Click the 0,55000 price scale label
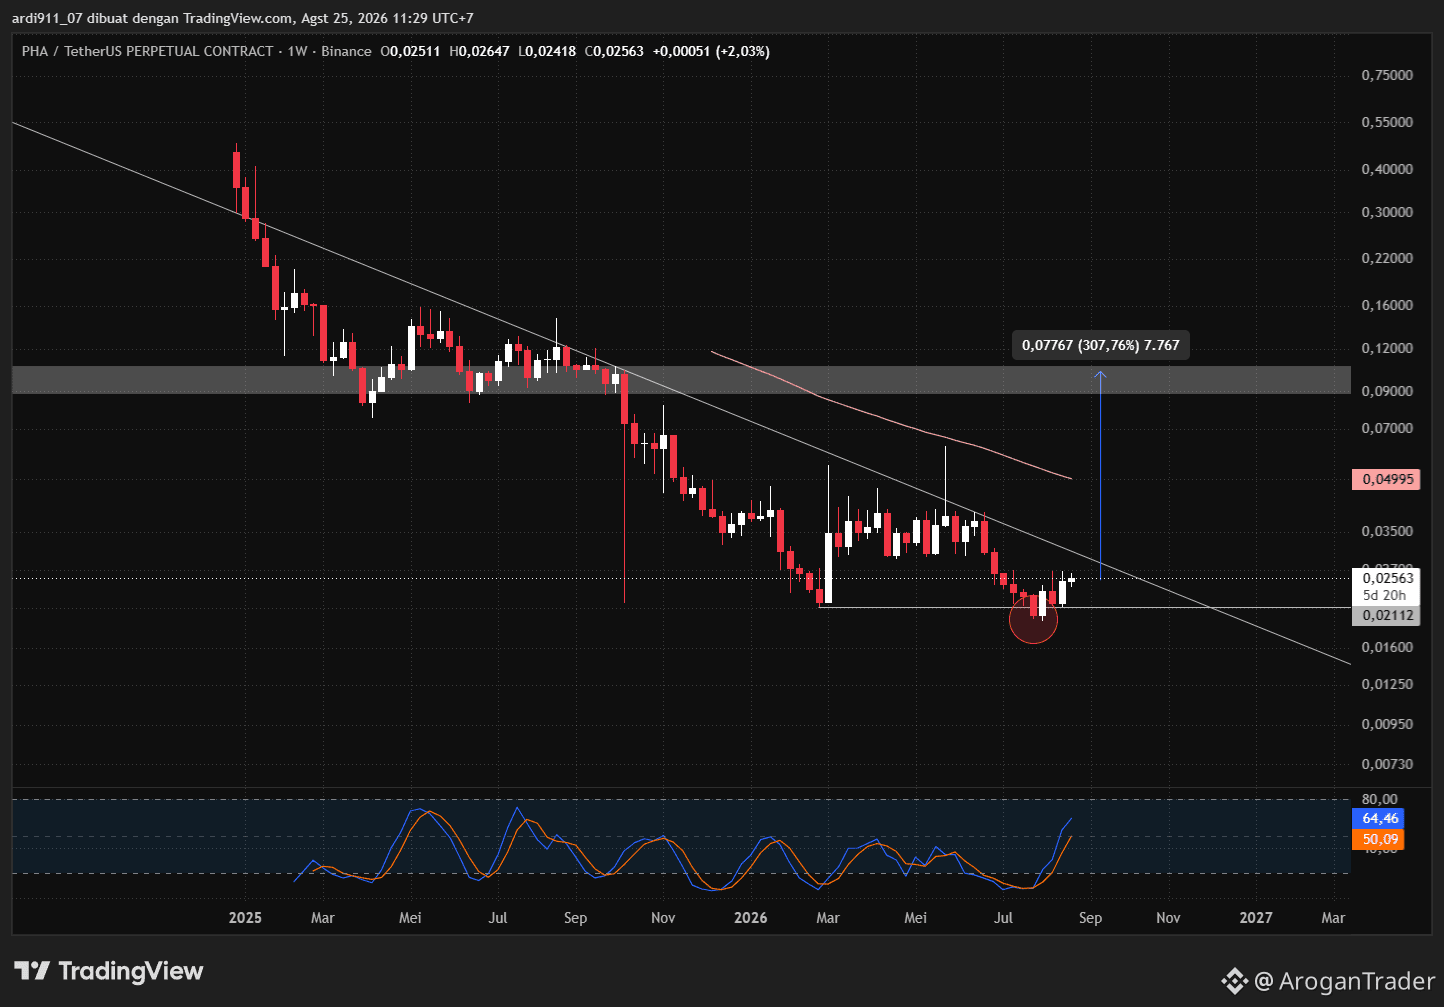 pos(1387,122)
